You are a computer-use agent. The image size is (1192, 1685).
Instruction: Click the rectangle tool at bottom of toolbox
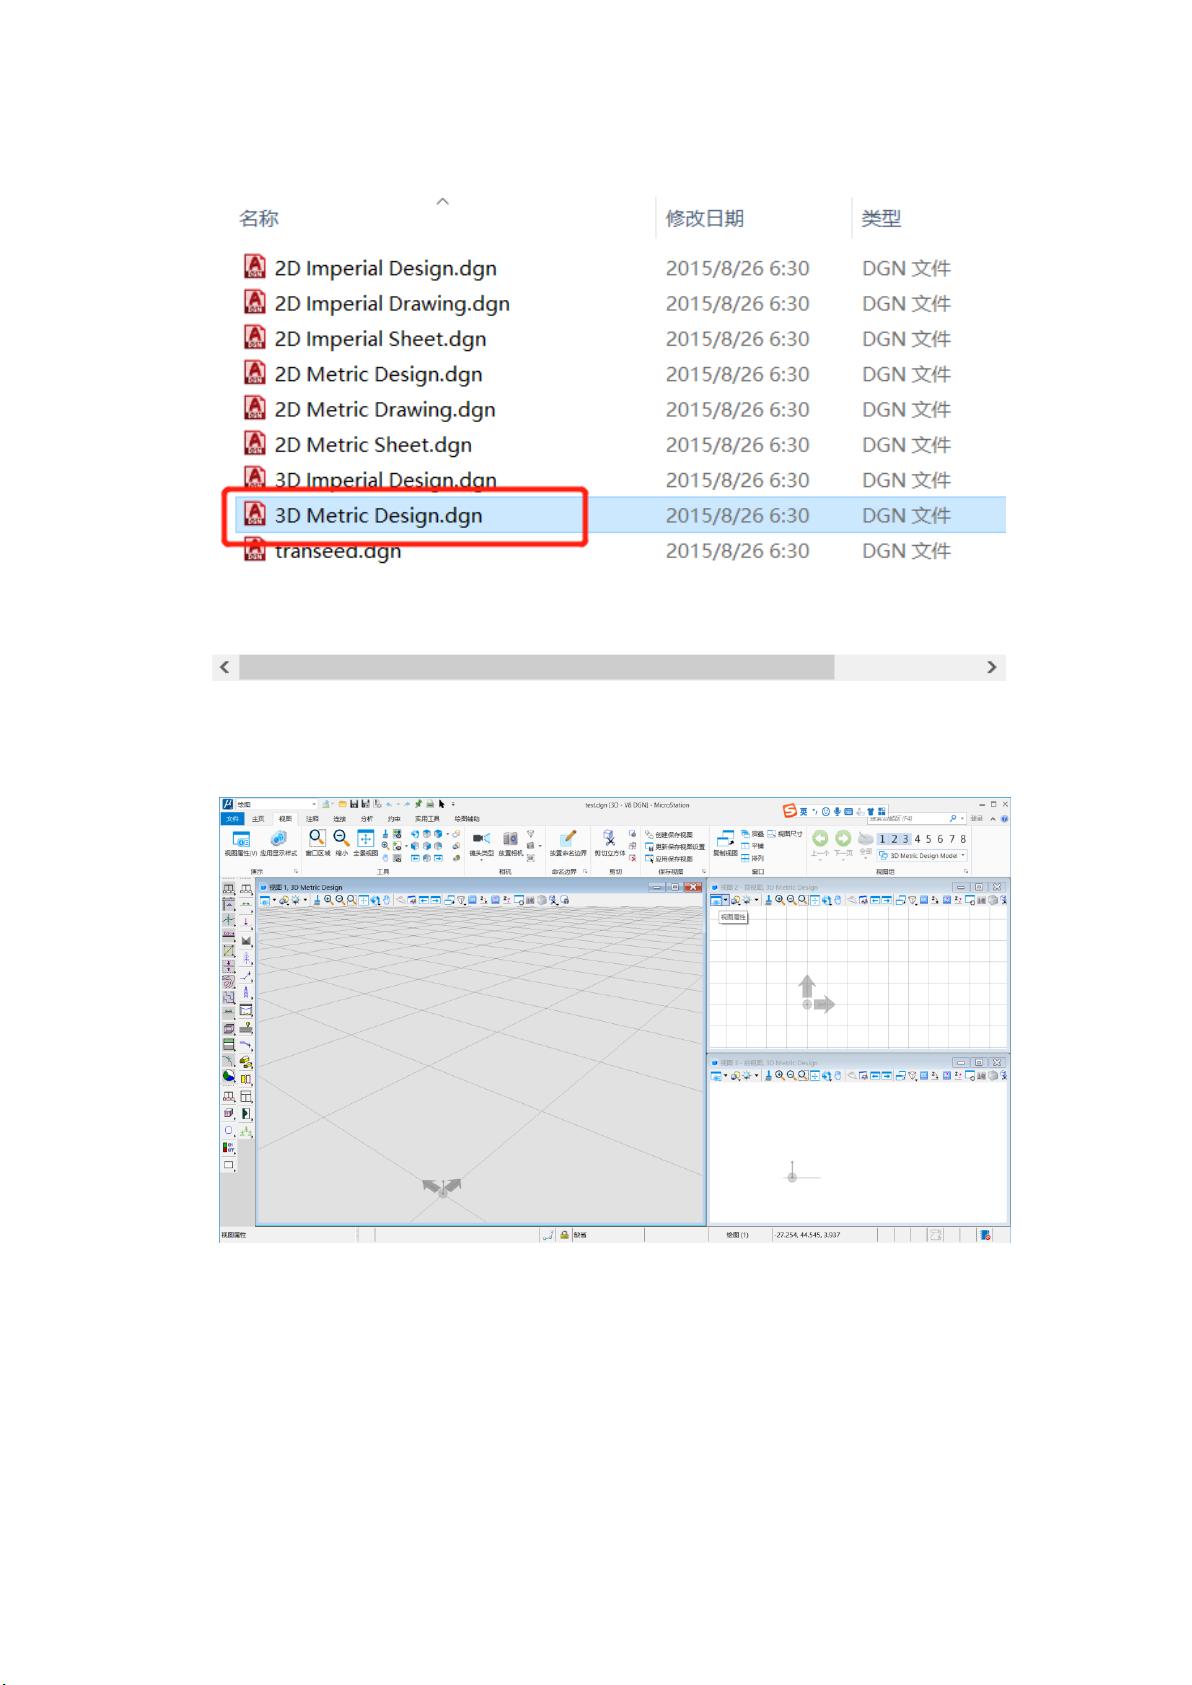pos(229,1165)
